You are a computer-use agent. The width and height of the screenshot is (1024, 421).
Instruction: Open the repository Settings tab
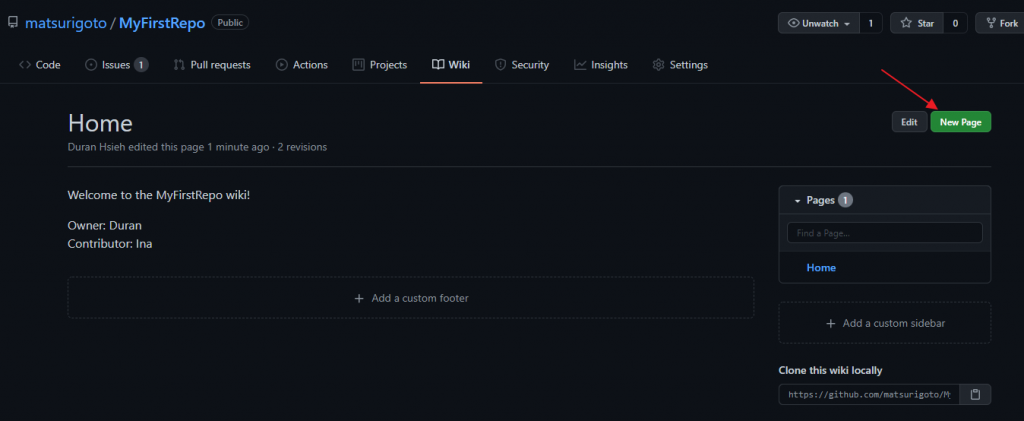tap(680, 65)
